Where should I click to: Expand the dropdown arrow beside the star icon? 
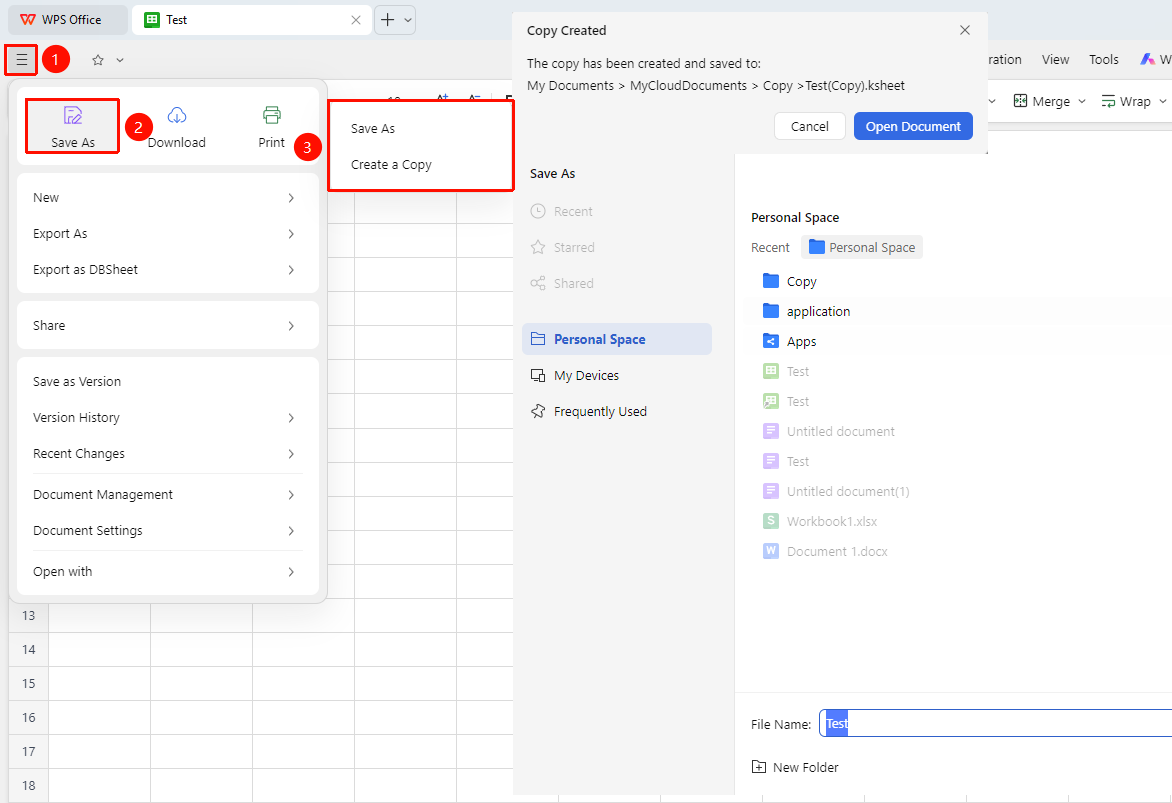click(x=120, y=61)
